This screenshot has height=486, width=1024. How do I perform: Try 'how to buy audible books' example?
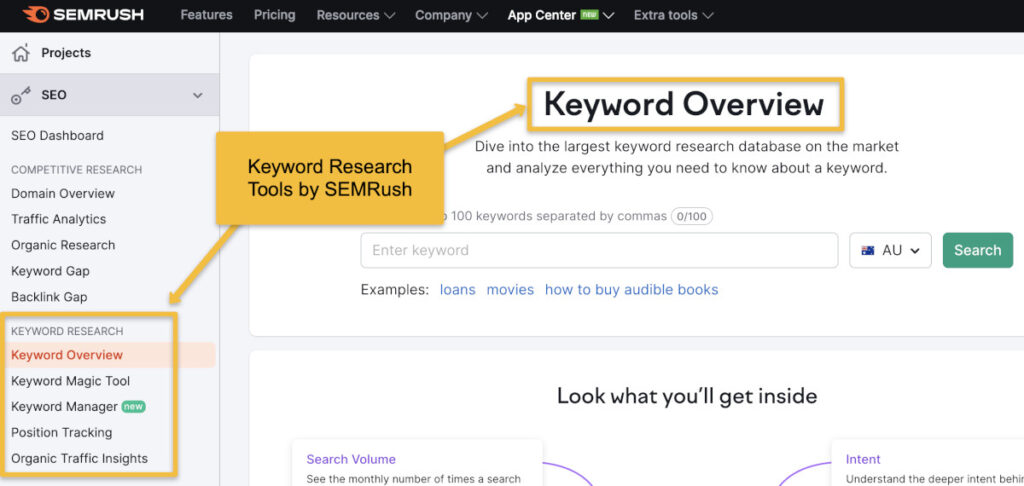click(632, 289)
